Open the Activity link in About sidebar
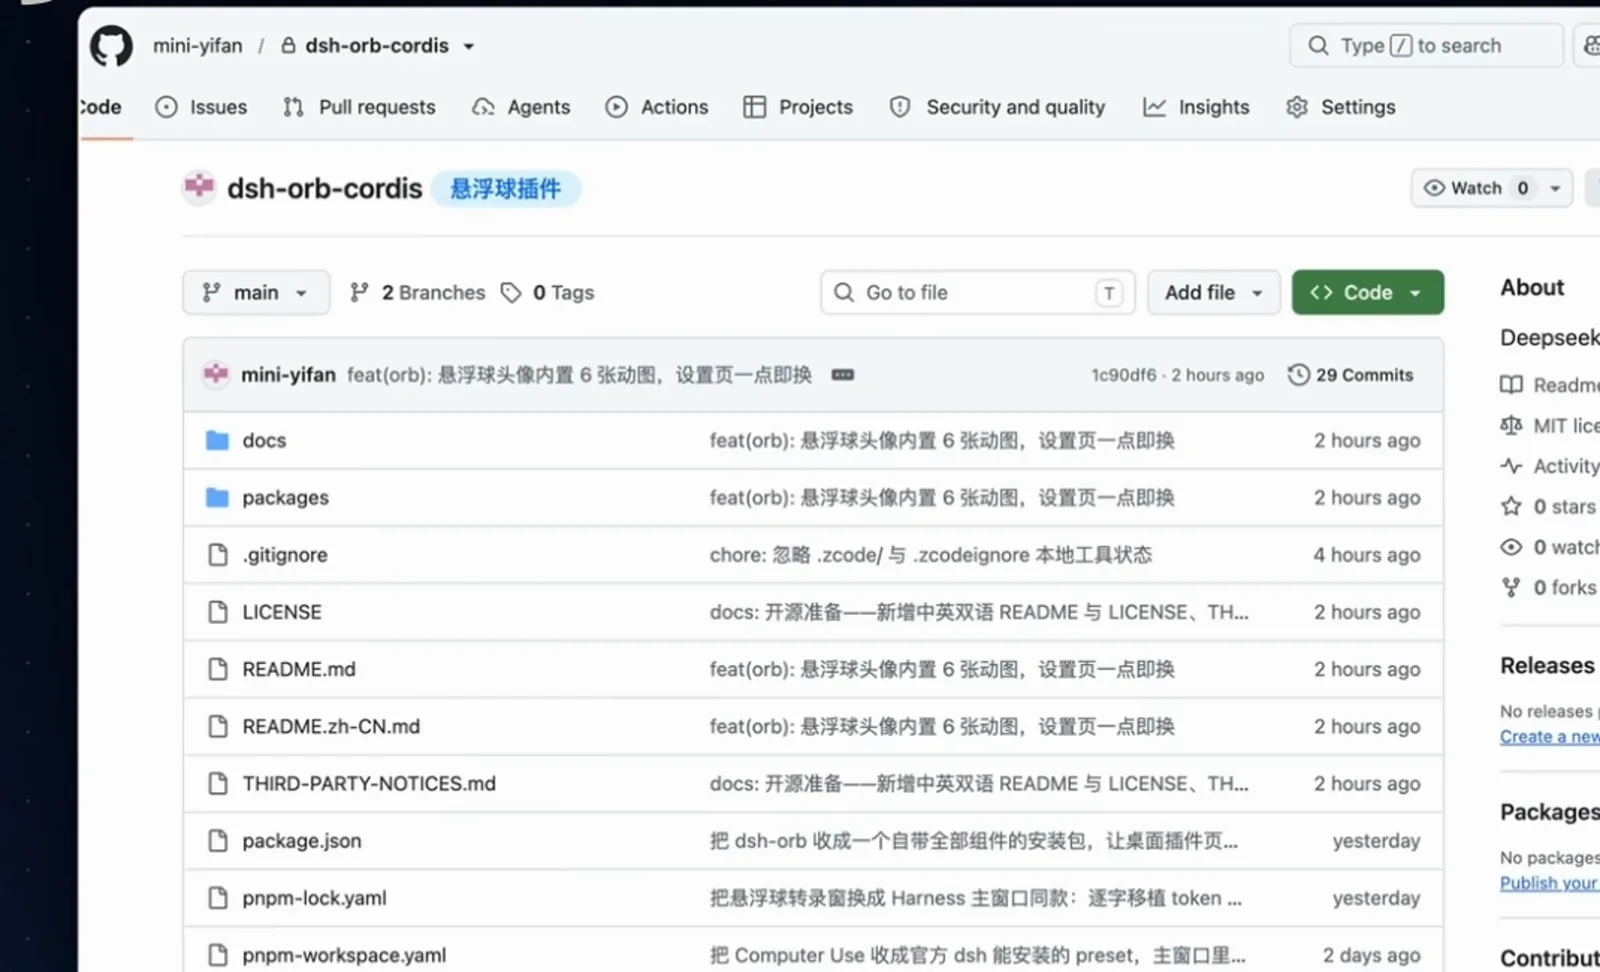Image resolution: width=1600 pixels, height=972 pixels. pyautogui.click(x=1550, y=466)
